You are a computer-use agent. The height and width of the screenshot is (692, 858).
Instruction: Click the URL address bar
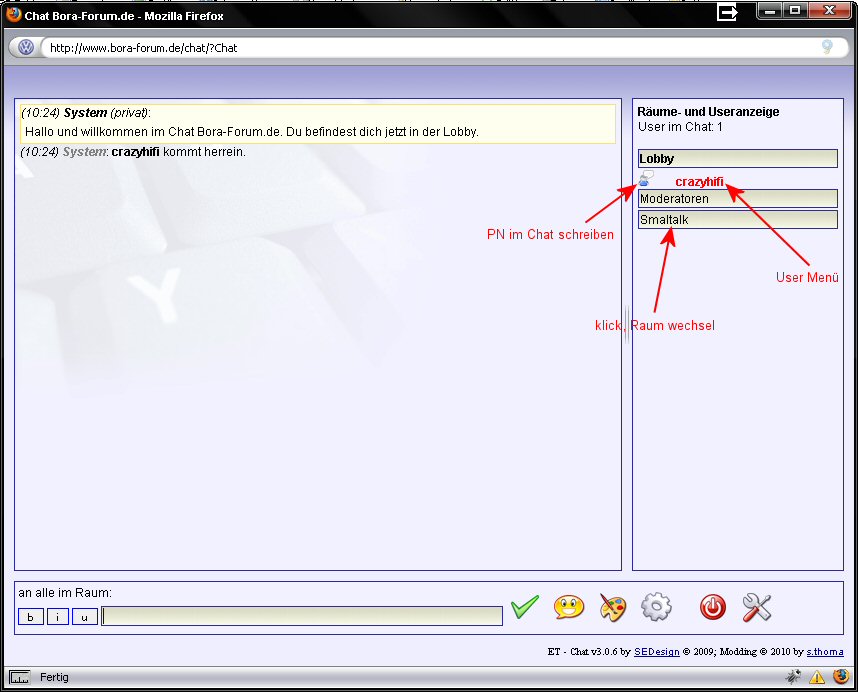tap(432, 48)
